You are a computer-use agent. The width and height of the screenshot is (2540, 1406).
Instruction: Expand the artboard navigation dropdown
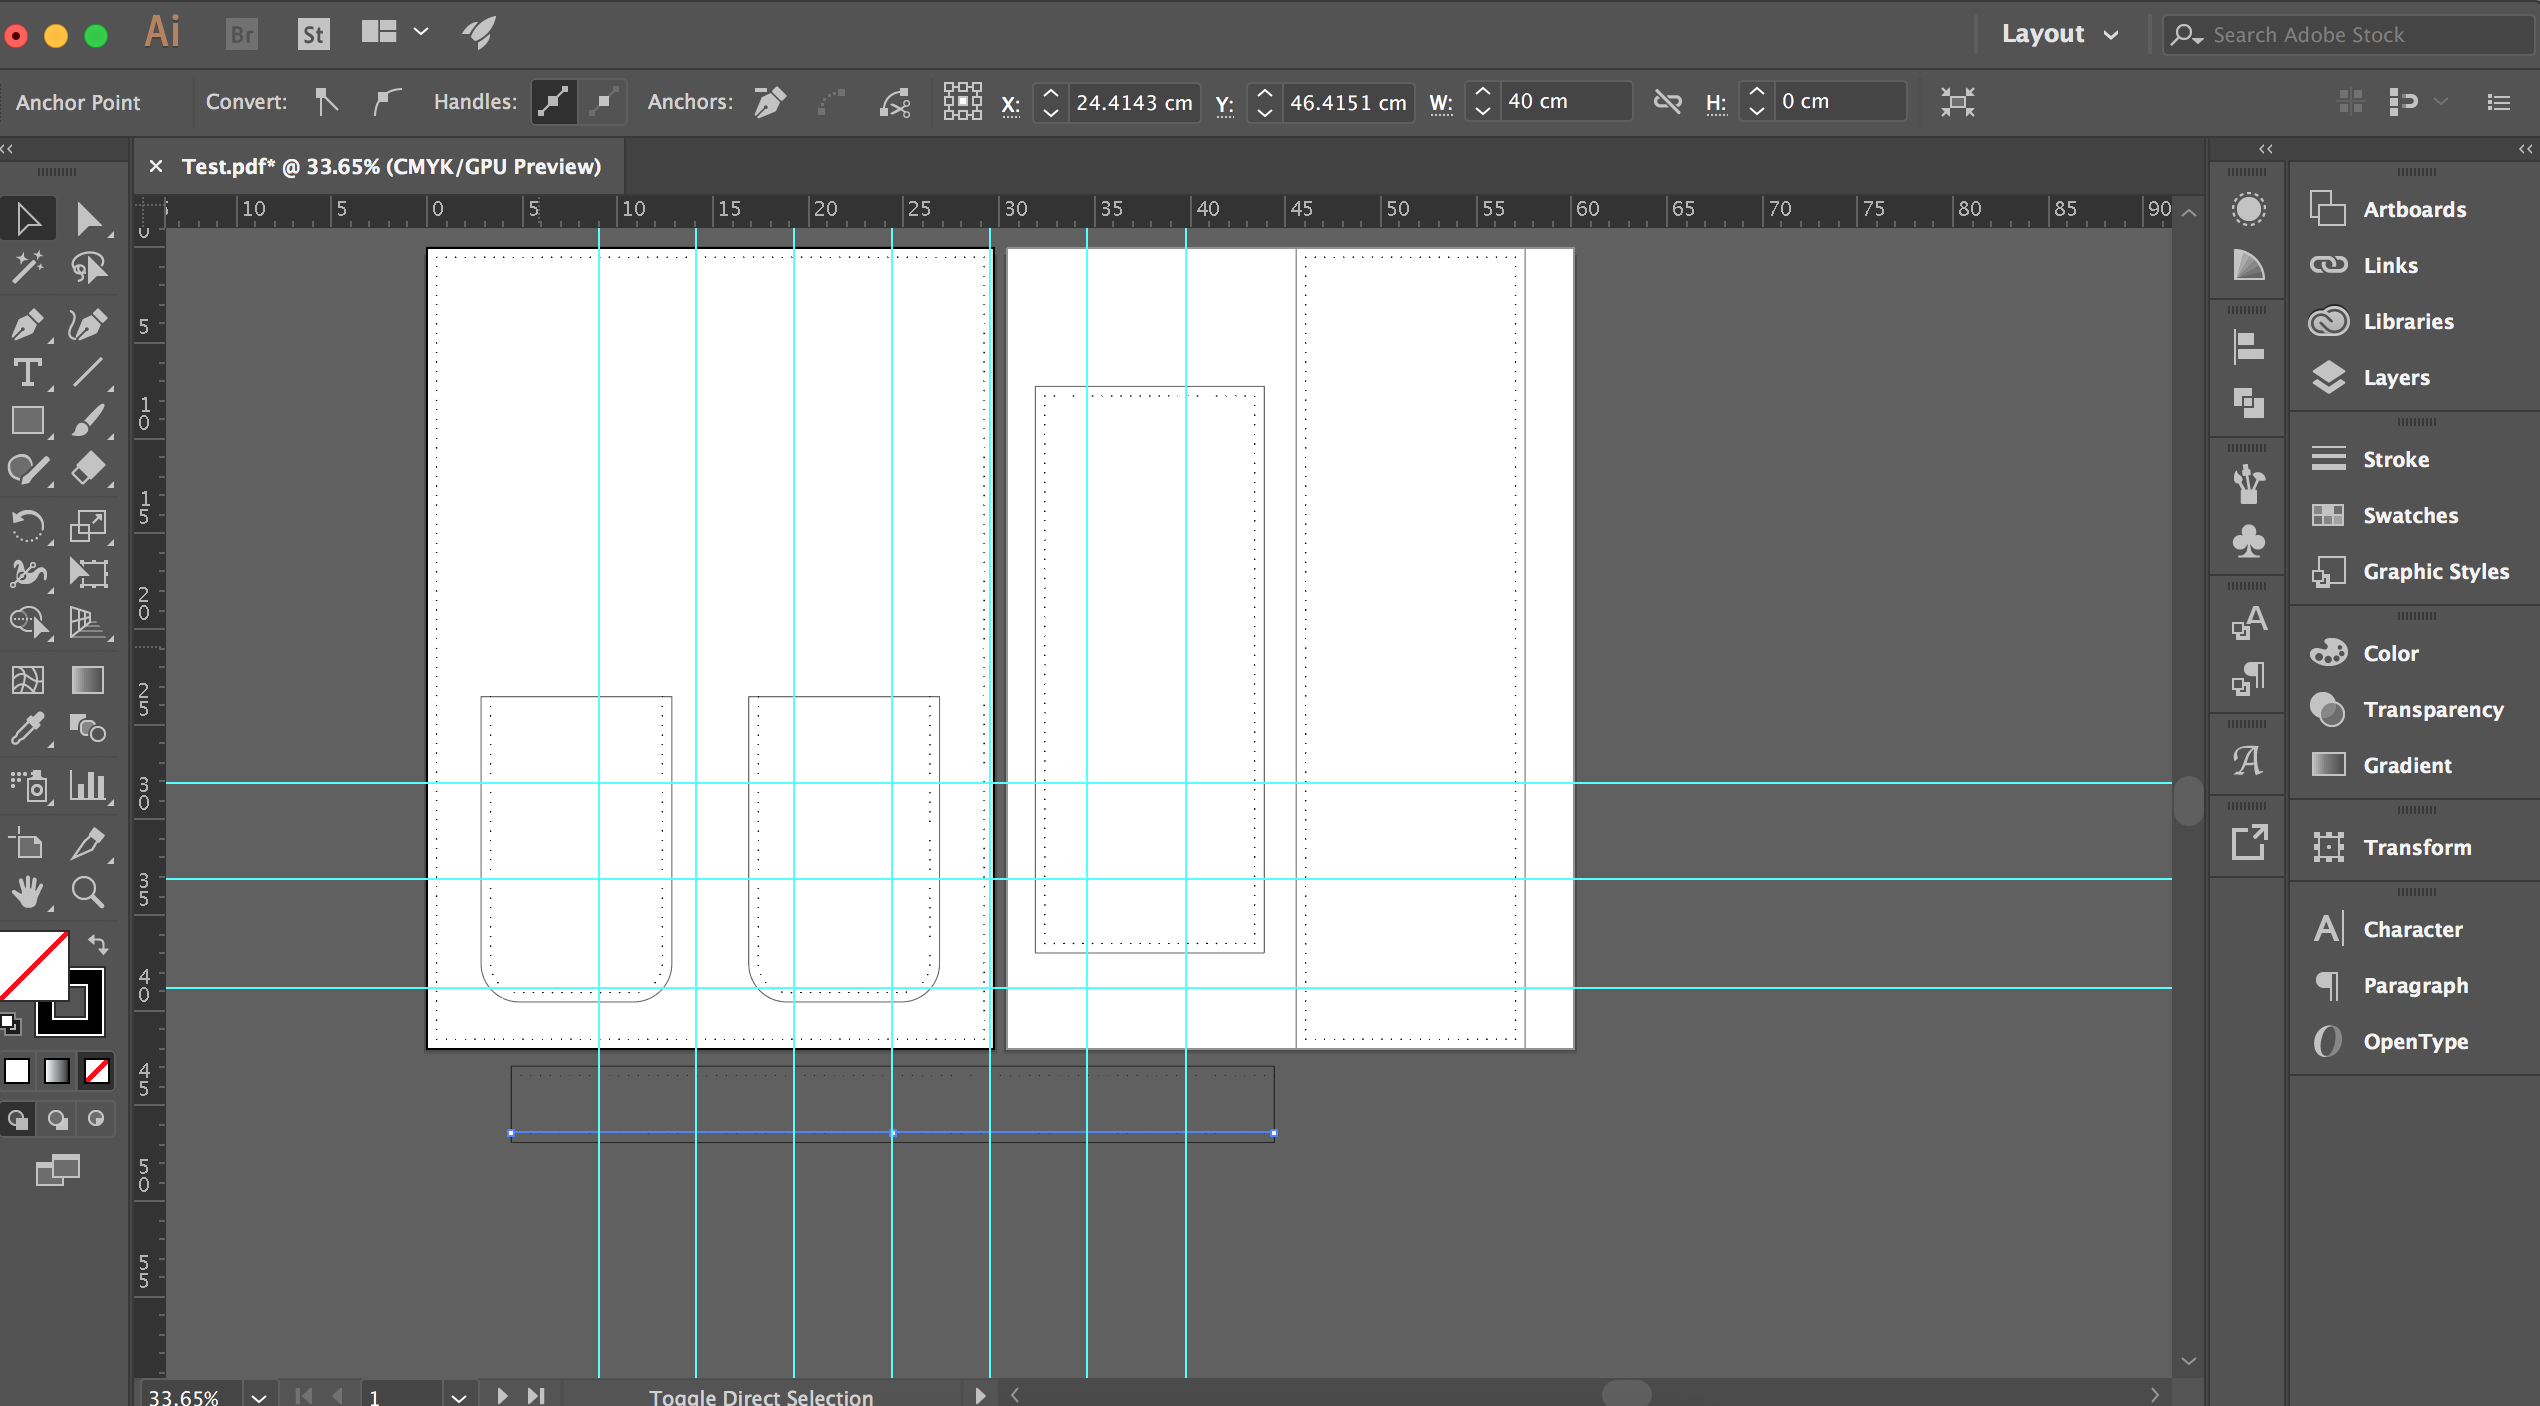[x=458, y=1394]
